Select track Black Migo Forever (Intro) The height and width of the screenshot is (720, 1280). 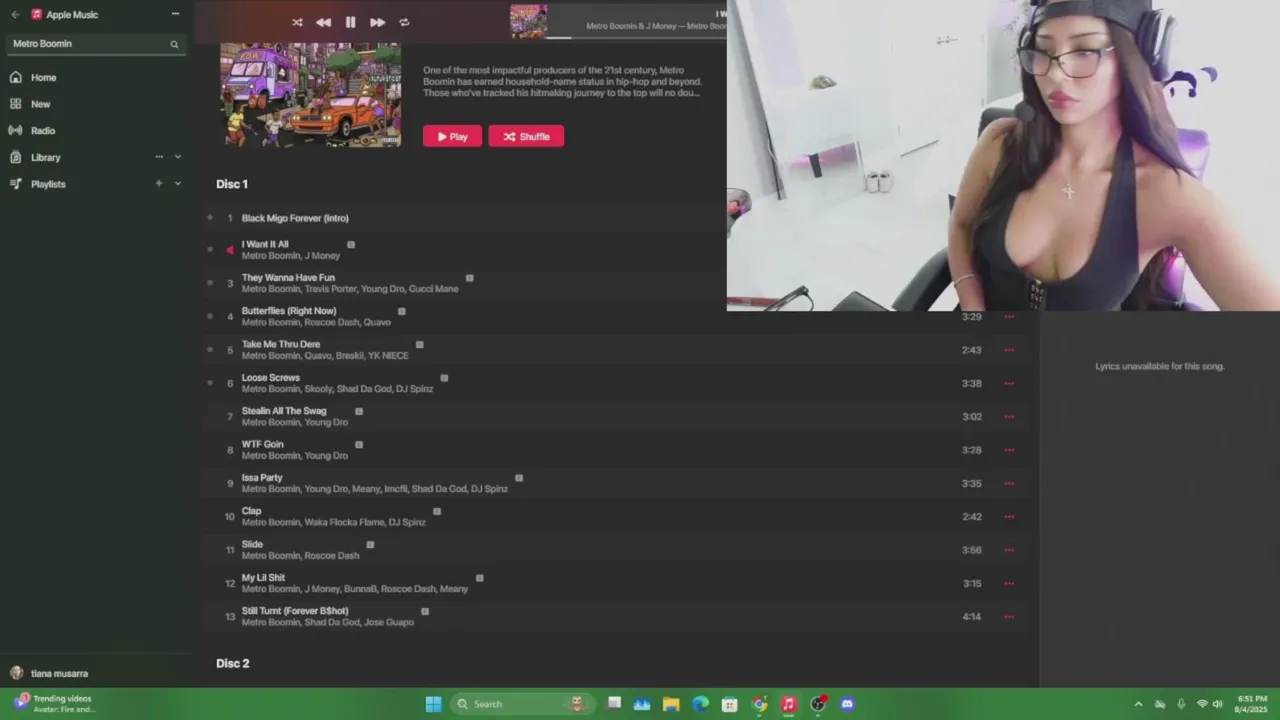tap(295, 218)
